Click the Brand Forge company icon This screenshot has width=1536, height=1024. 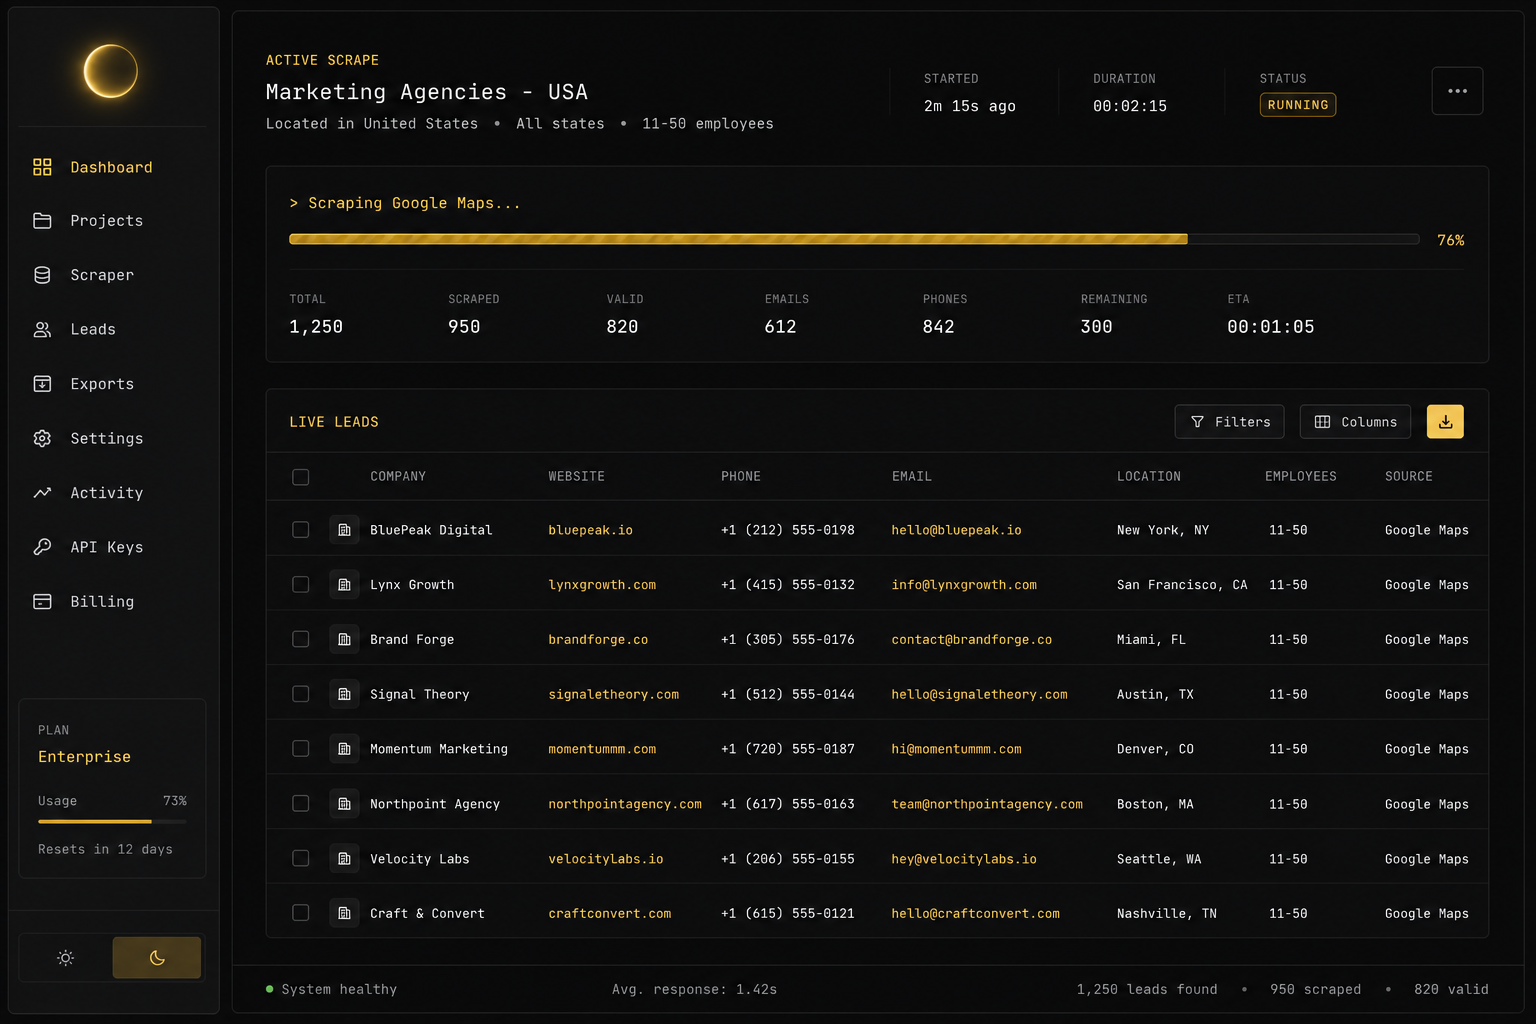click(344, 639)
